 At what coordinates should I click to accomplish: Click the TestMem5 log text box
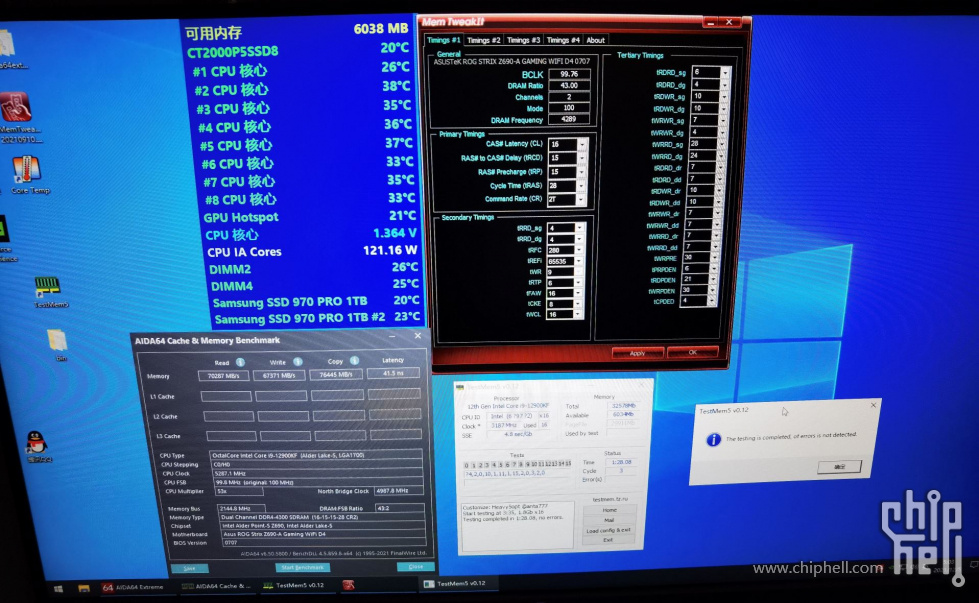pyautogui.click(x=517, y=525)
